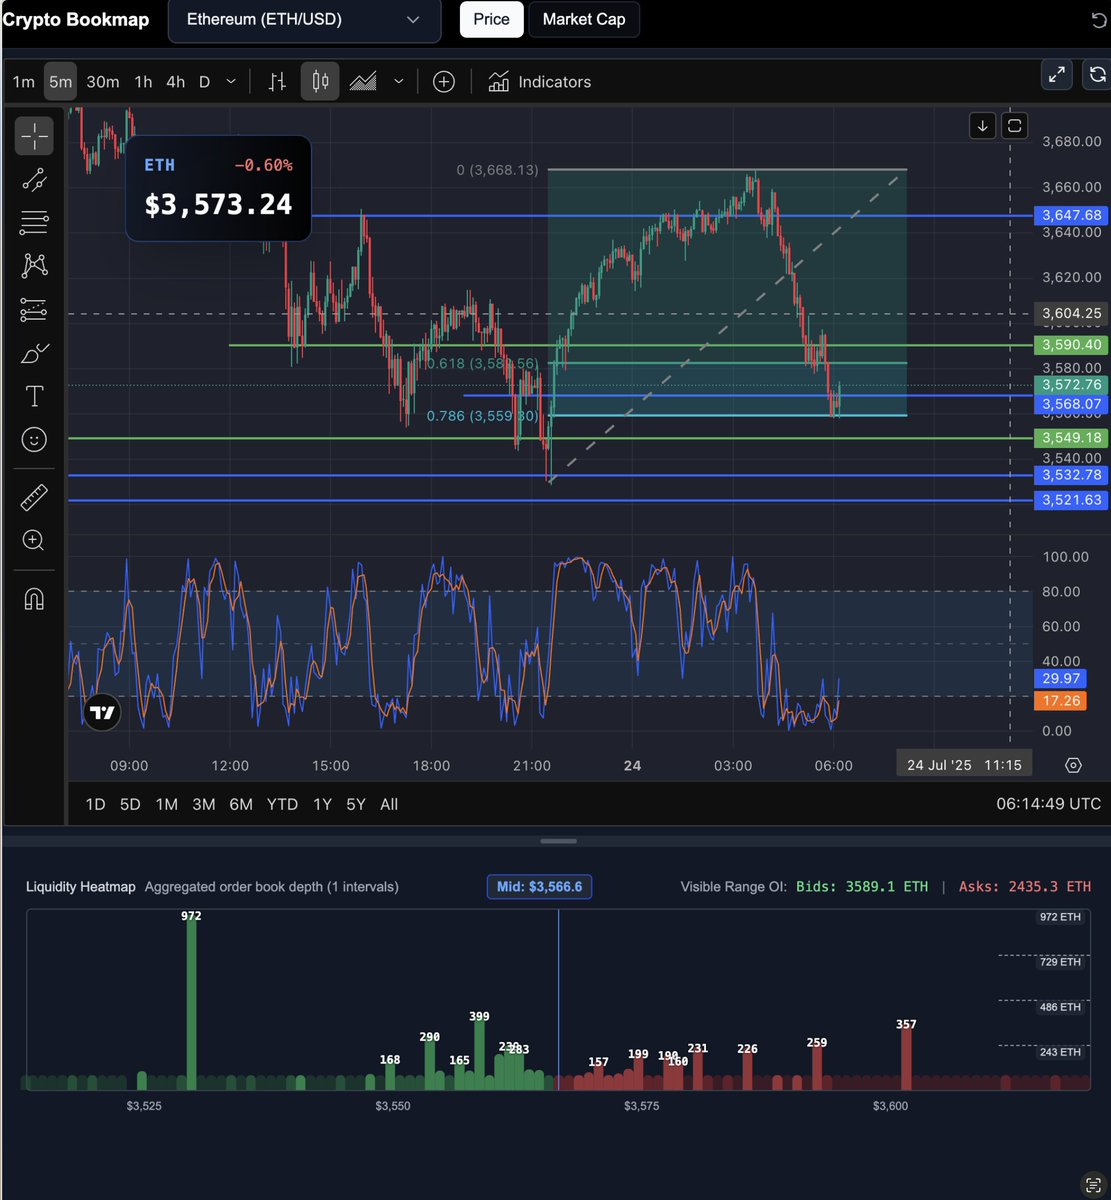Click the capture icon at bottom right
Image resolution: width=1111 pixels, height=1200 pixels.
coord(1093,1183)
